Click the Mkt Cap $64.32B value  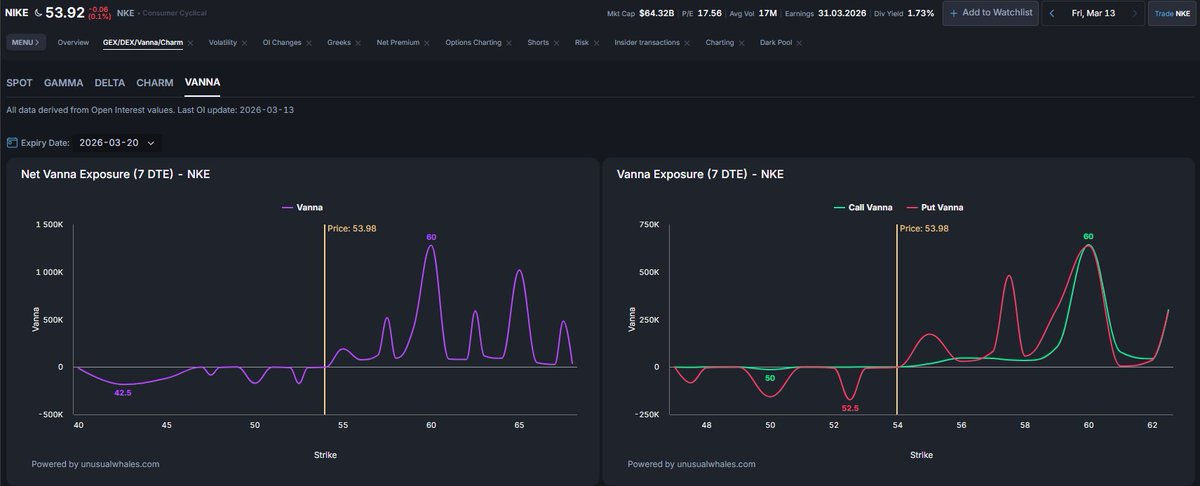coord(657,13)
